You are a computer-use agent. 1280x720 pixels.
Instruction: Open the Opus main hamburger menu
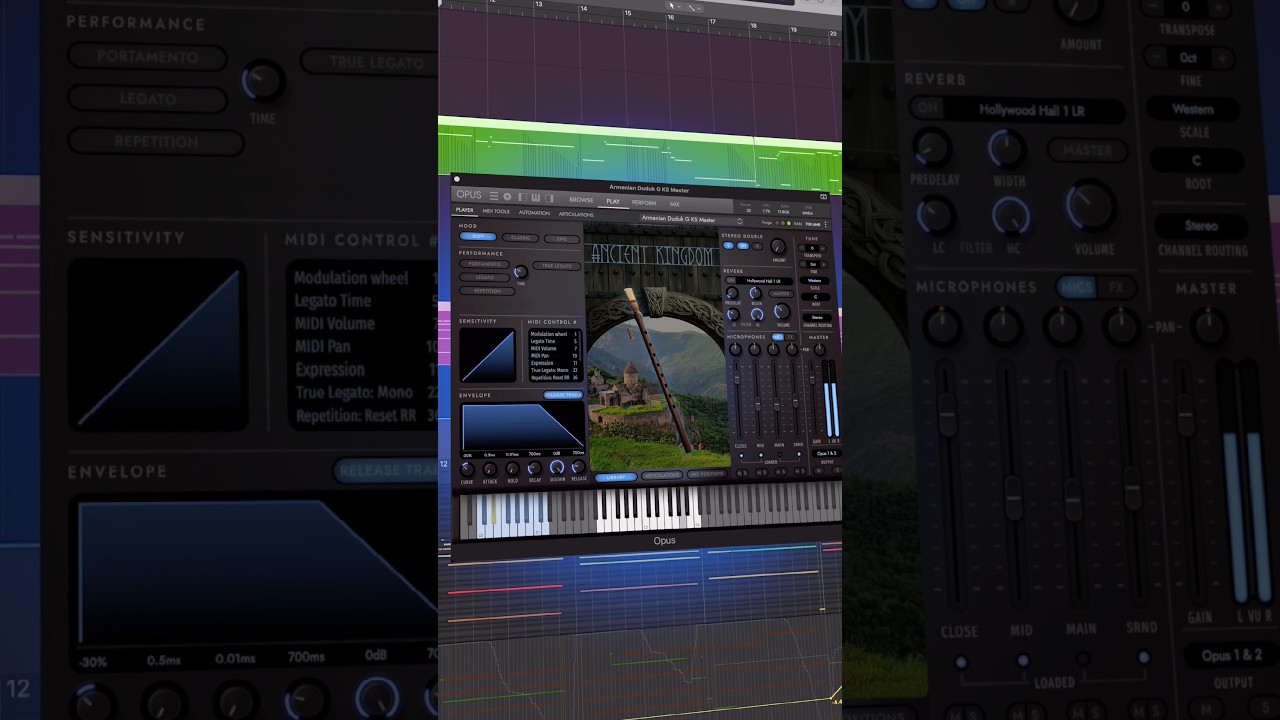[493, 196]
